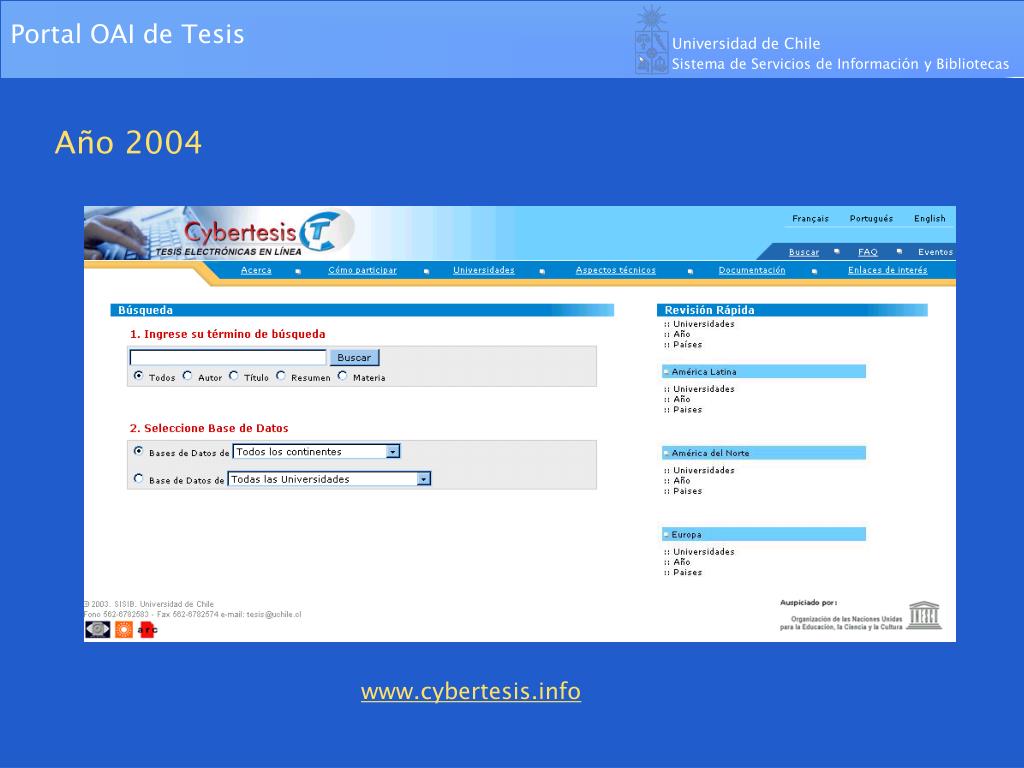Click Año under América del Norte
Viewport: 1024px width, 768px height.
[681, 480]
